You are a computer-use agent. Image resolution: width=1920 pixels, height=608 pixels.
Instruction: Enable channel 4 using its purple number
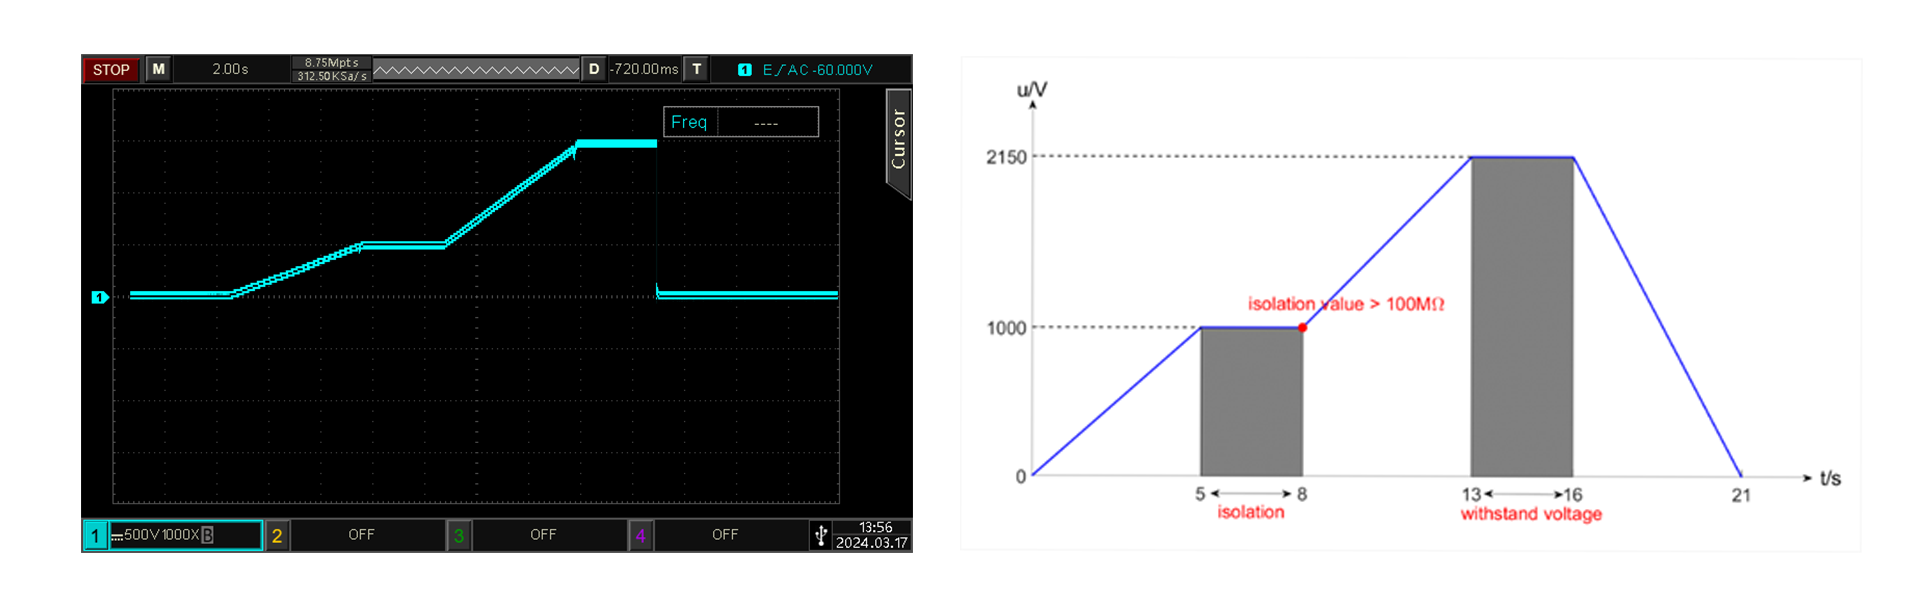[640, 536]
